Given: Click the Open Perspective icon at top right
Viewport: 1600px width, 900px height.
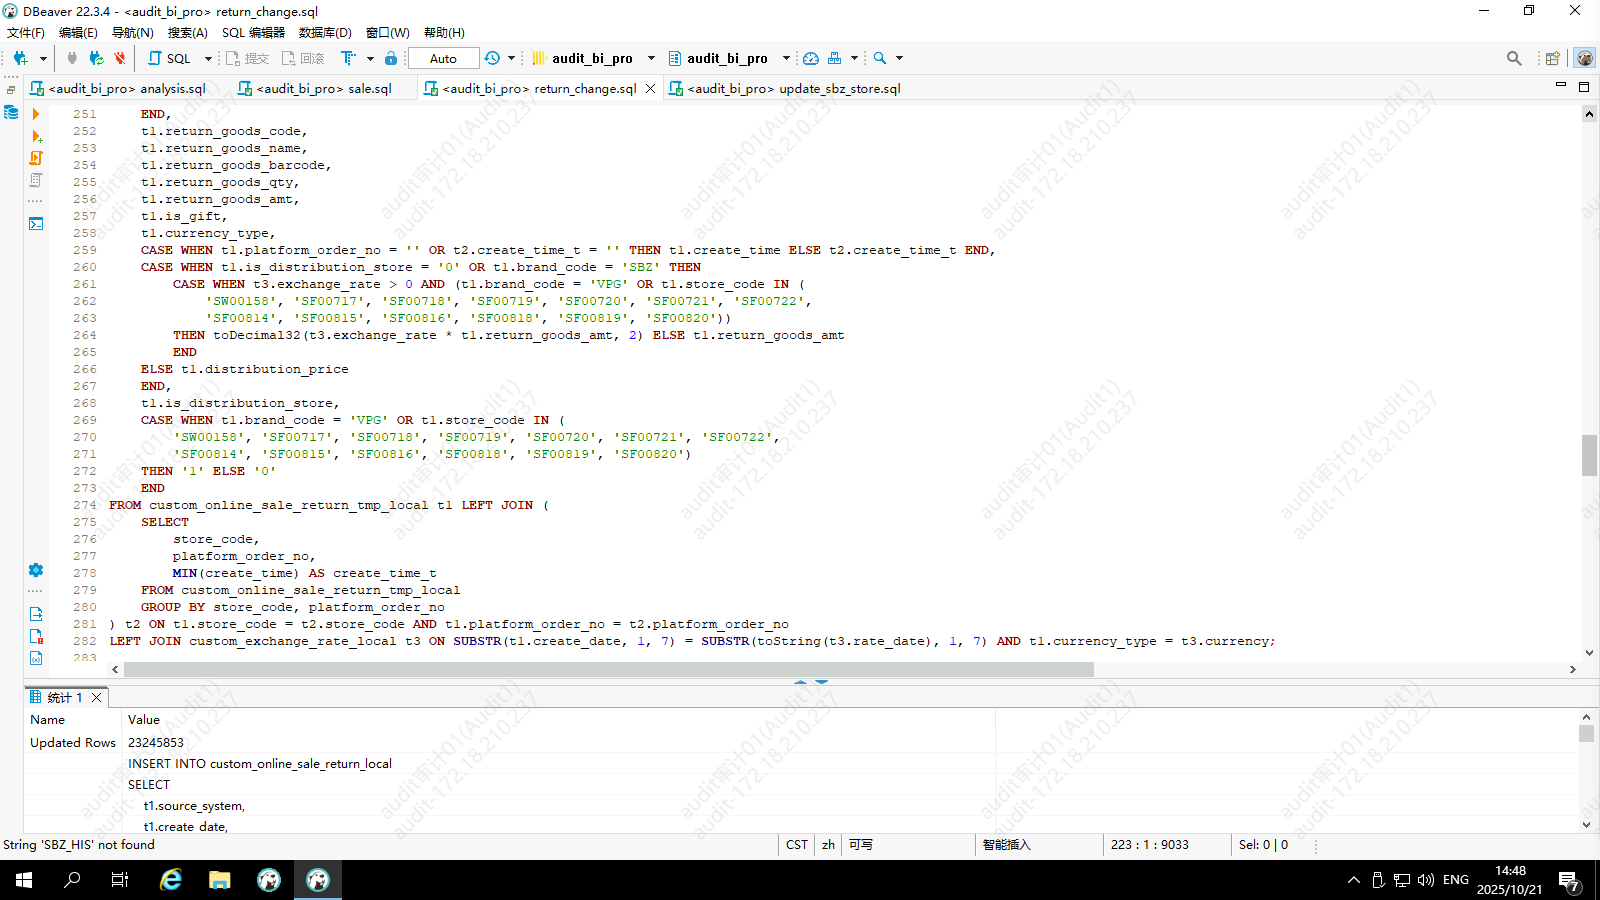Looking at the screenshot, I should click(1552, 58).
